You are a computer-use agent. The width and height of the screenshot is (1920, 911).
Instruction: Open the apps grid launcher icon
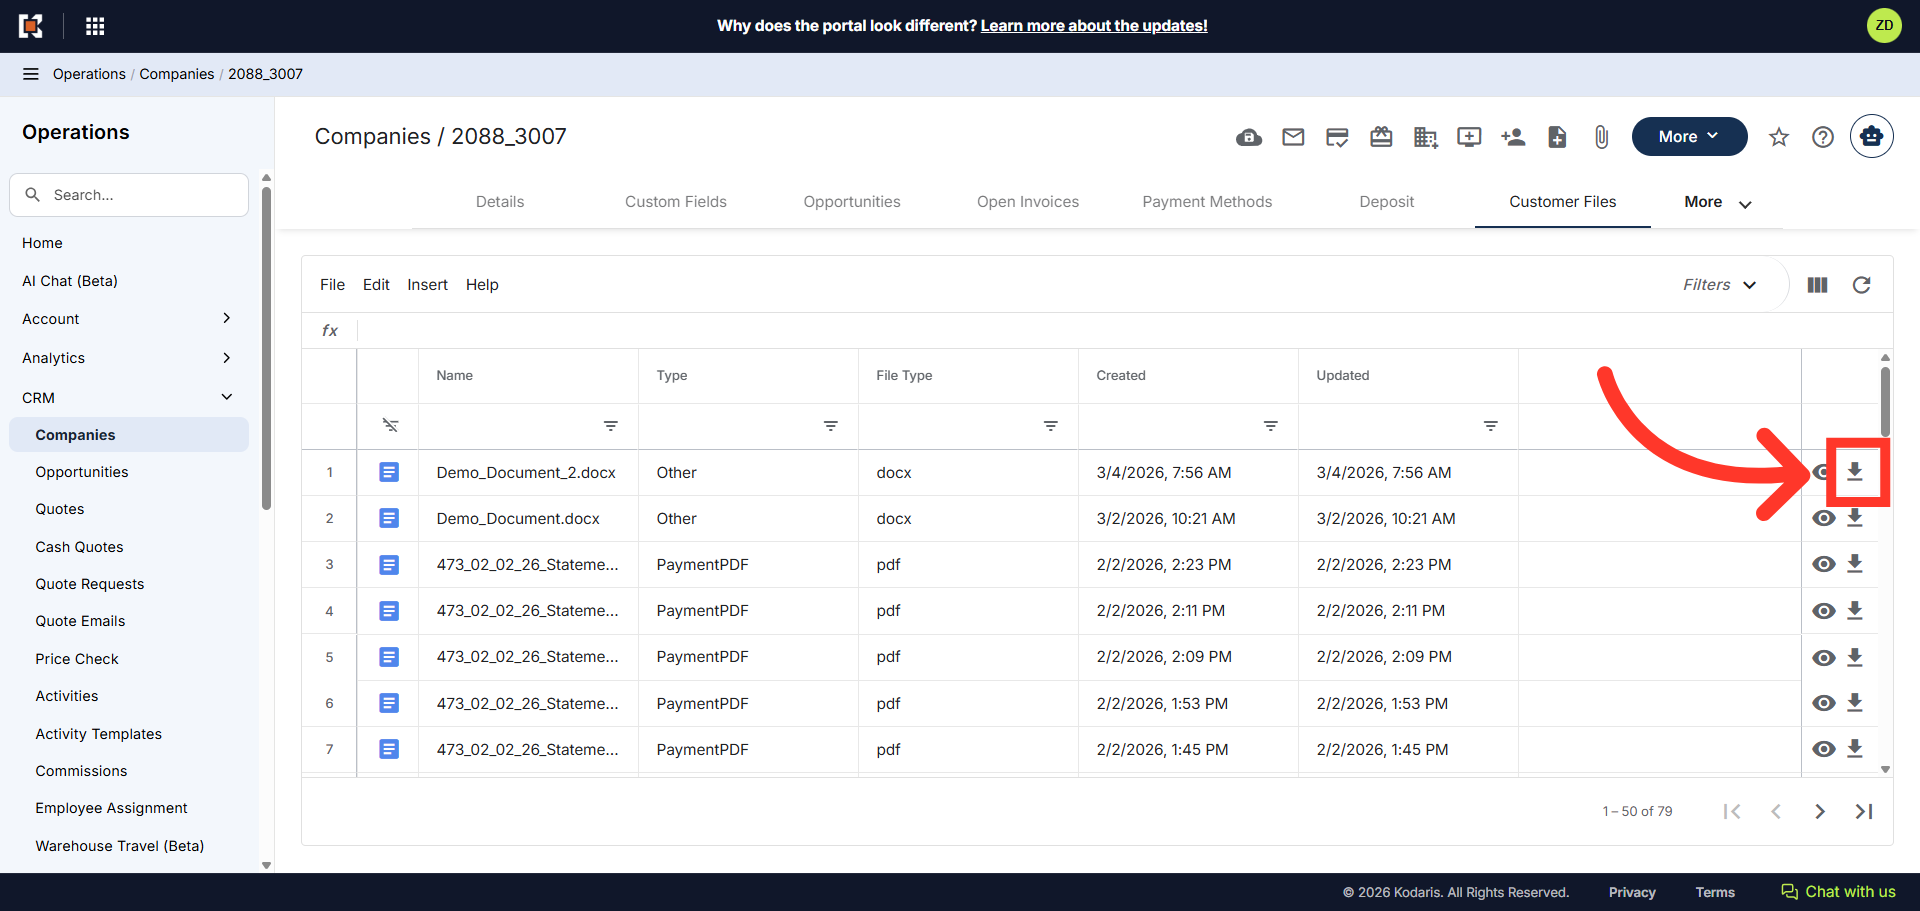tap(95, 26)
